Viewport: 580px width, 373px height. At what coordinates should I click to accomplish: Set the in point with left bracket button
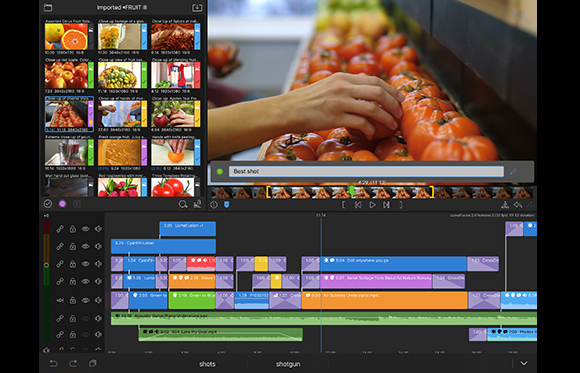click(344, 205)
